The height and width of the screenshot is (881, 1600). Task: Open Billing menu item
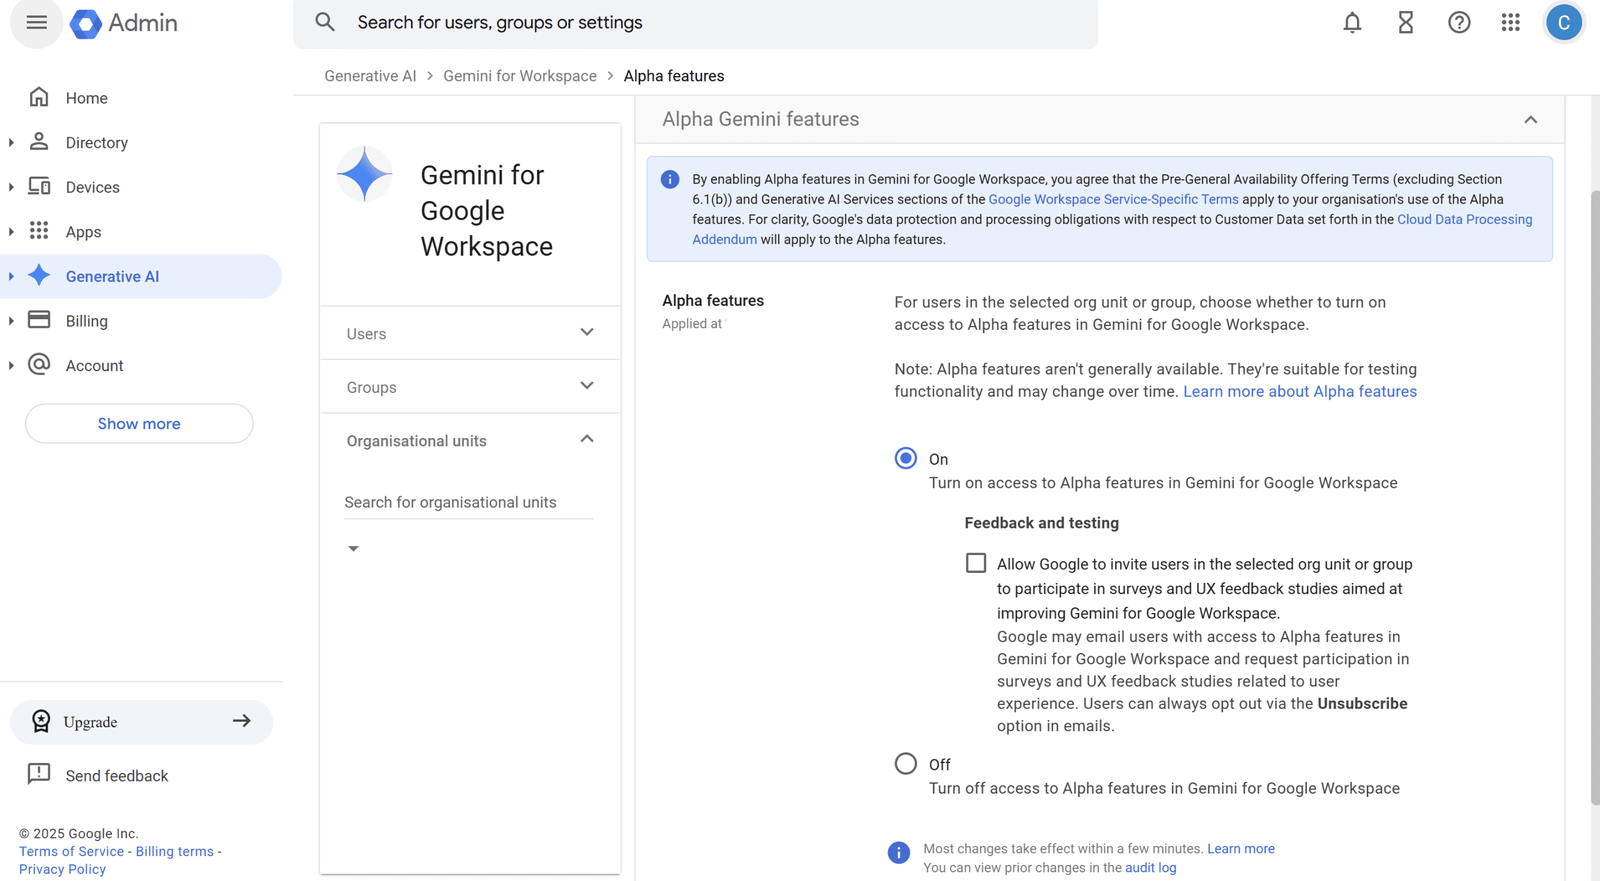point(87,321)
